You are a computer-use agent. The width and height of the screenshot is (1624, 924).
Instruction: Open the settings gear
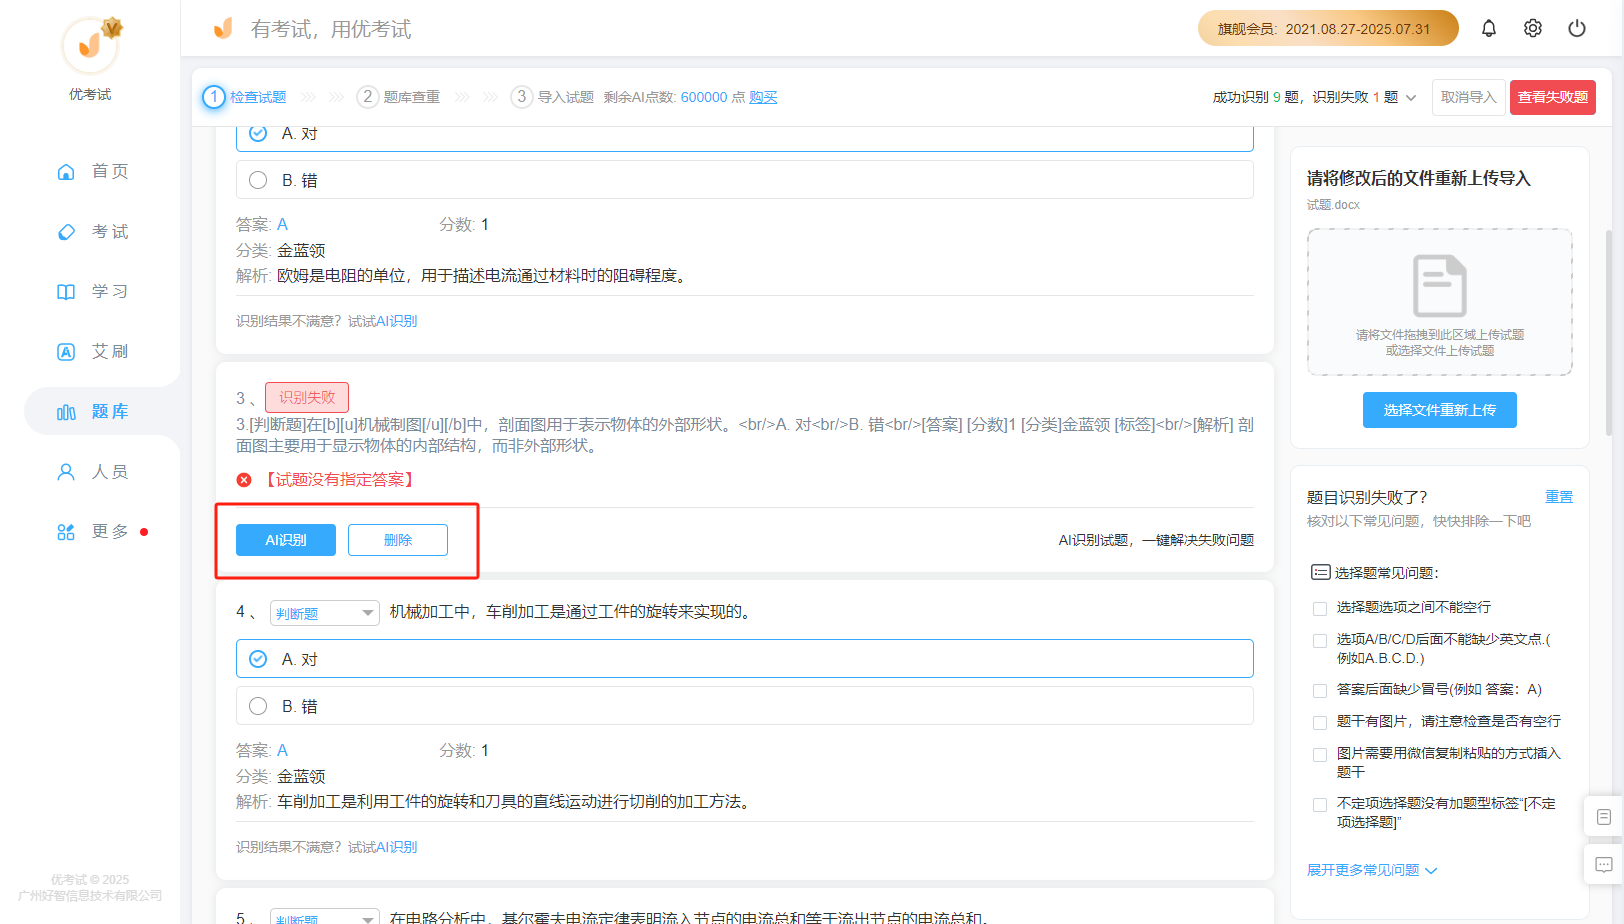pos(1532,28)
